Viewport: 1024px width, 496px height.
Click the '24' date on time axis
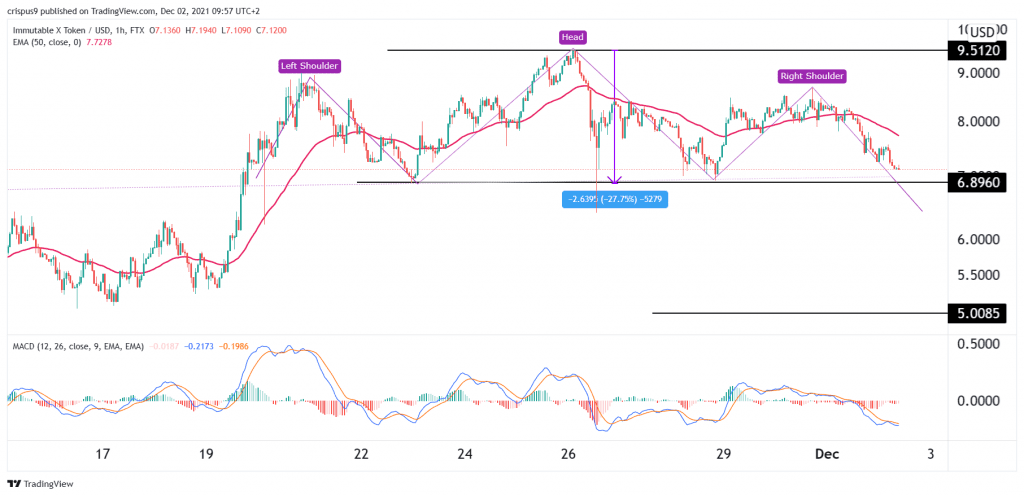[x=465, y=454]
